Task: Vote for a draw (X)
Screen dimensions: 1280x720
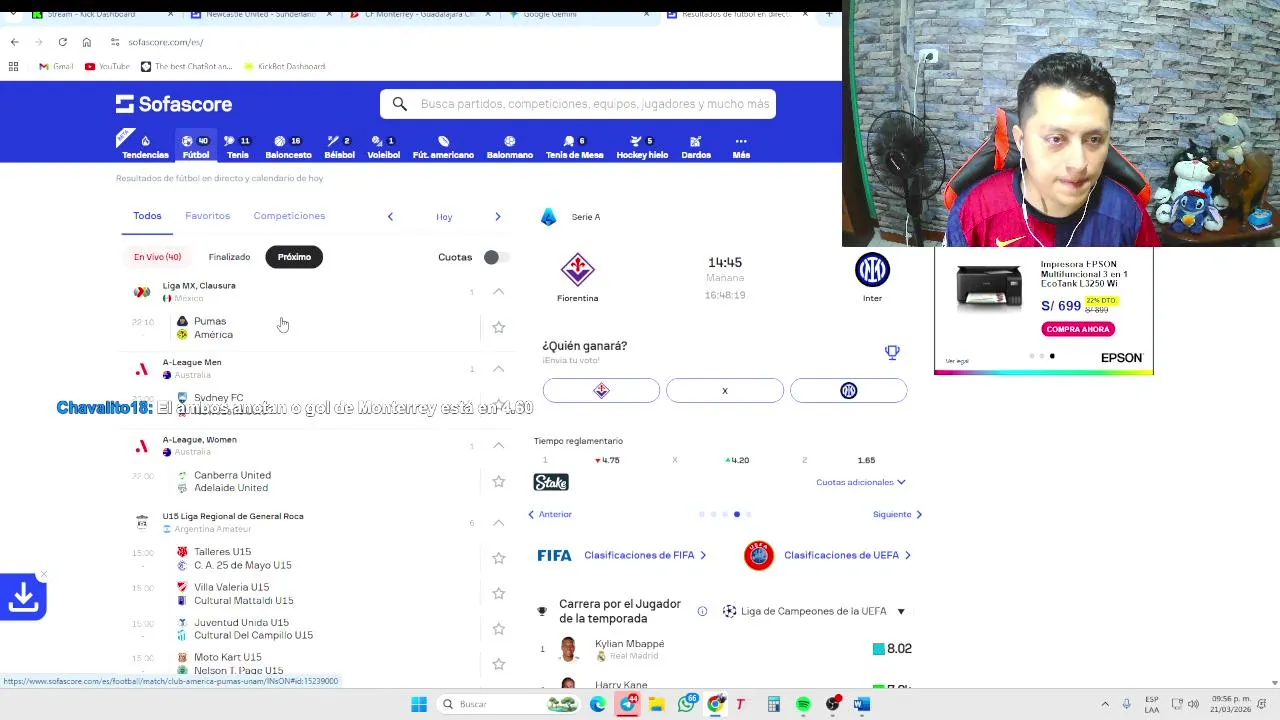Action: point(725,390)
